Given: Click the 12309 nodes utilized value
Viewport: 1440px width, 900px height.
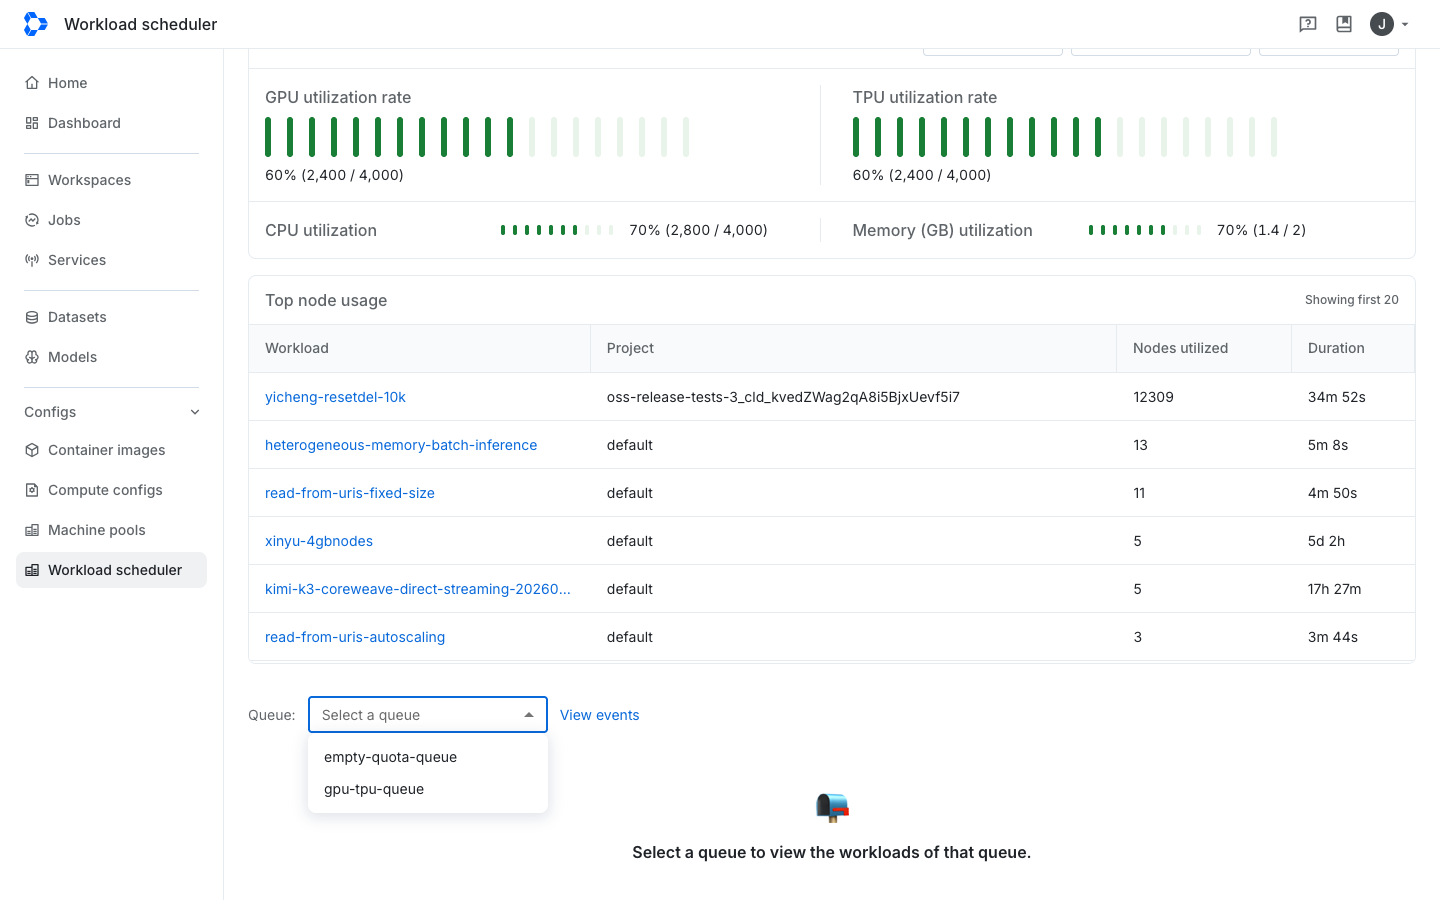Looking at the screenshot, I should point(1153,397).
